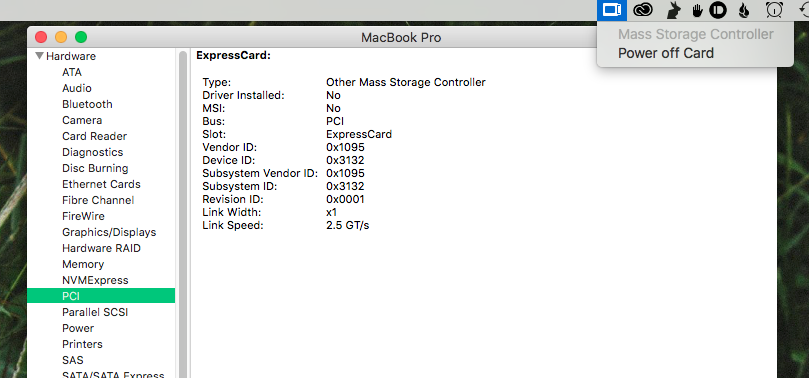
Task: Open the circular D icon in menu bar
Action: tap(718, 10)
